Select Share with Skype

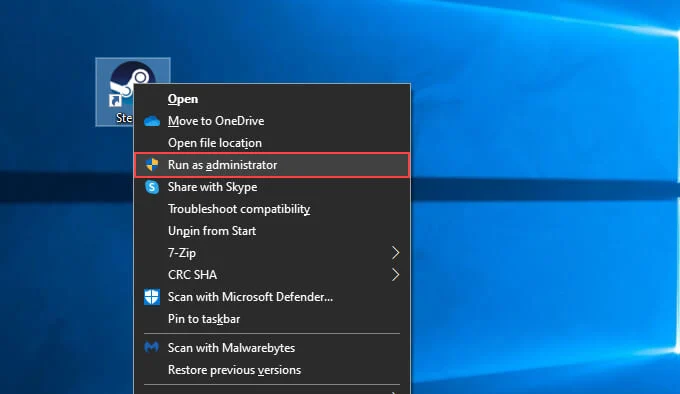(272, 187)
